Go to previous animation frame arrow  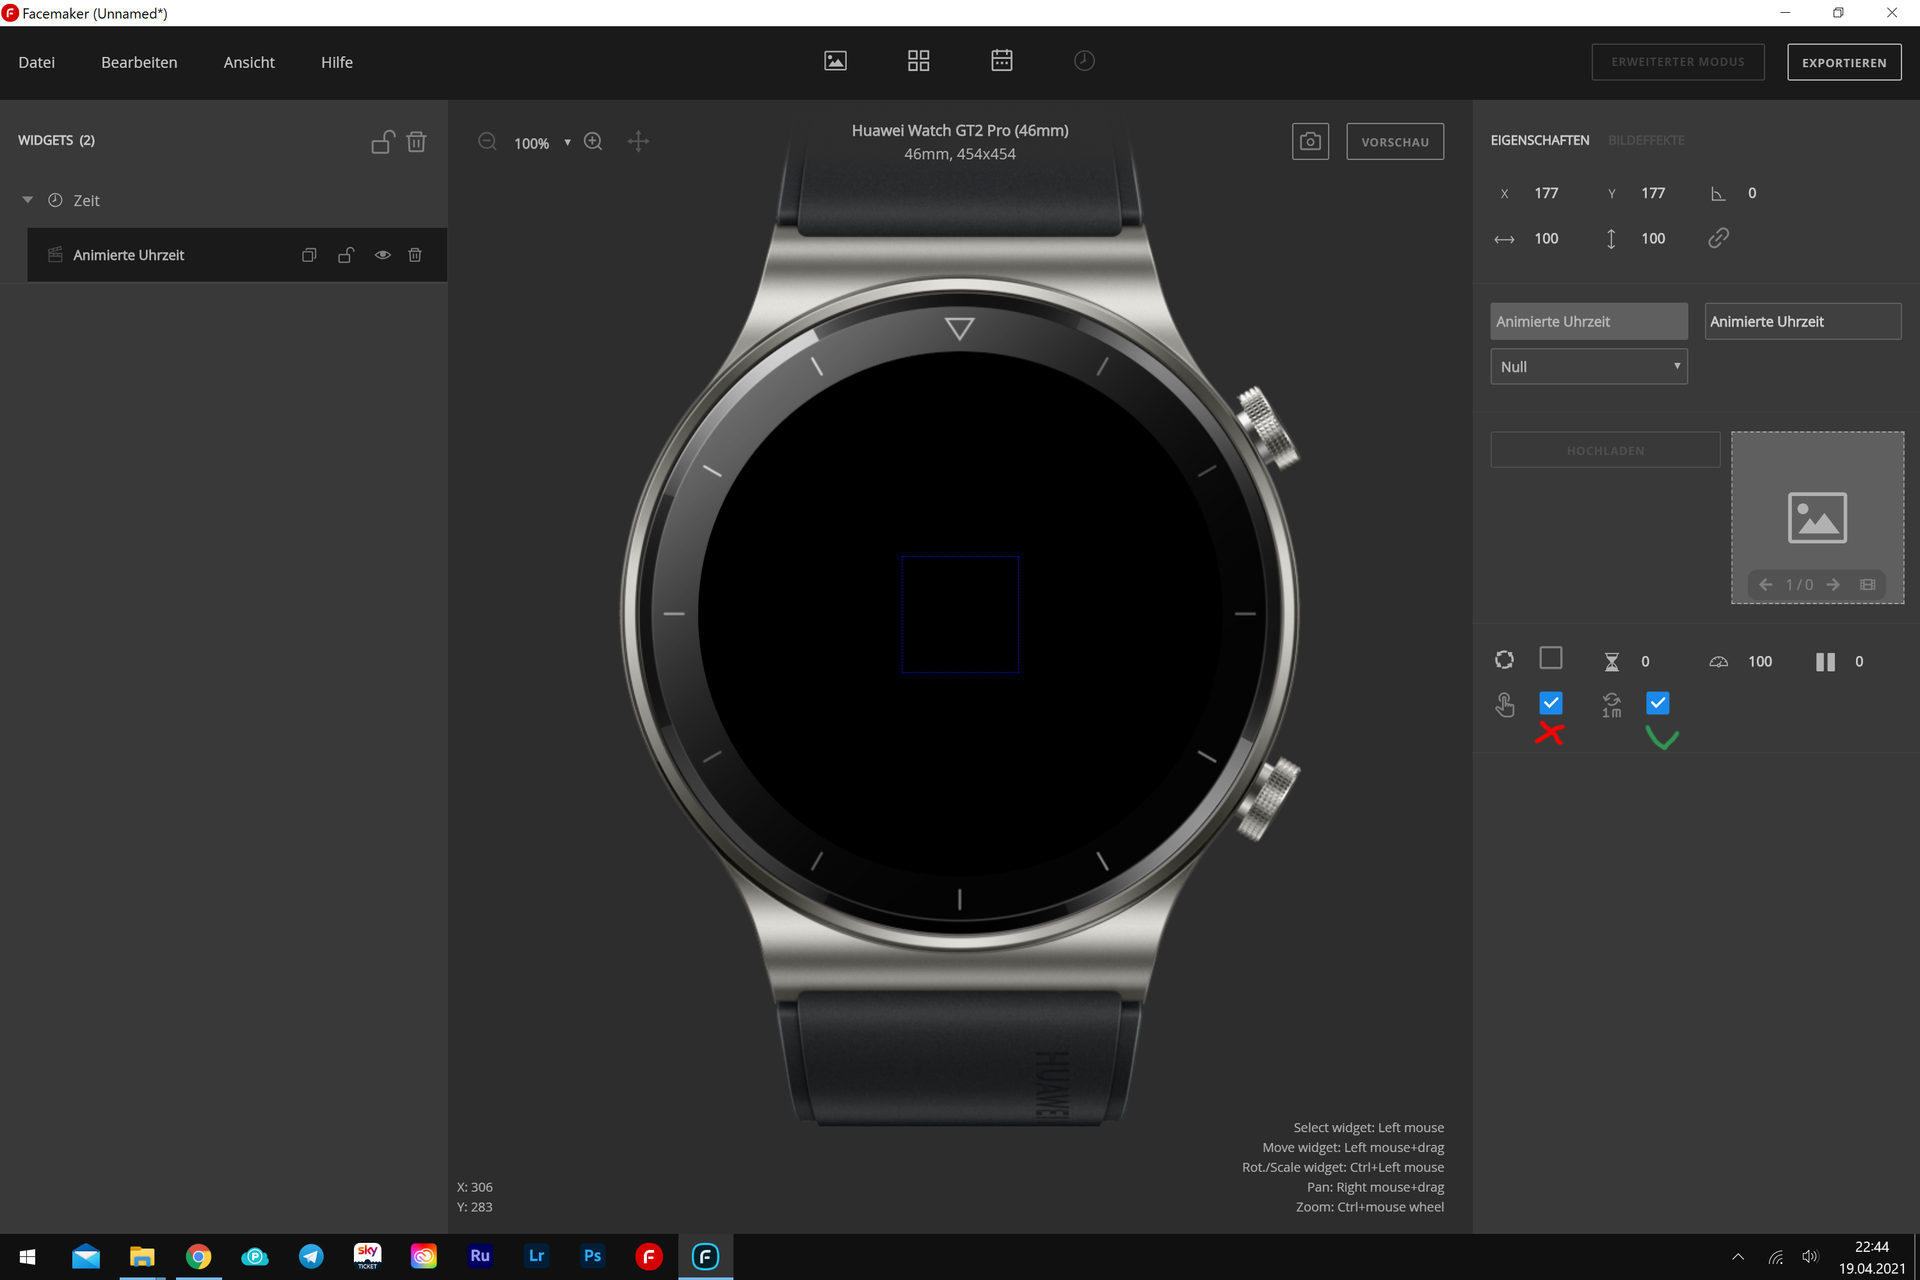1766,585
